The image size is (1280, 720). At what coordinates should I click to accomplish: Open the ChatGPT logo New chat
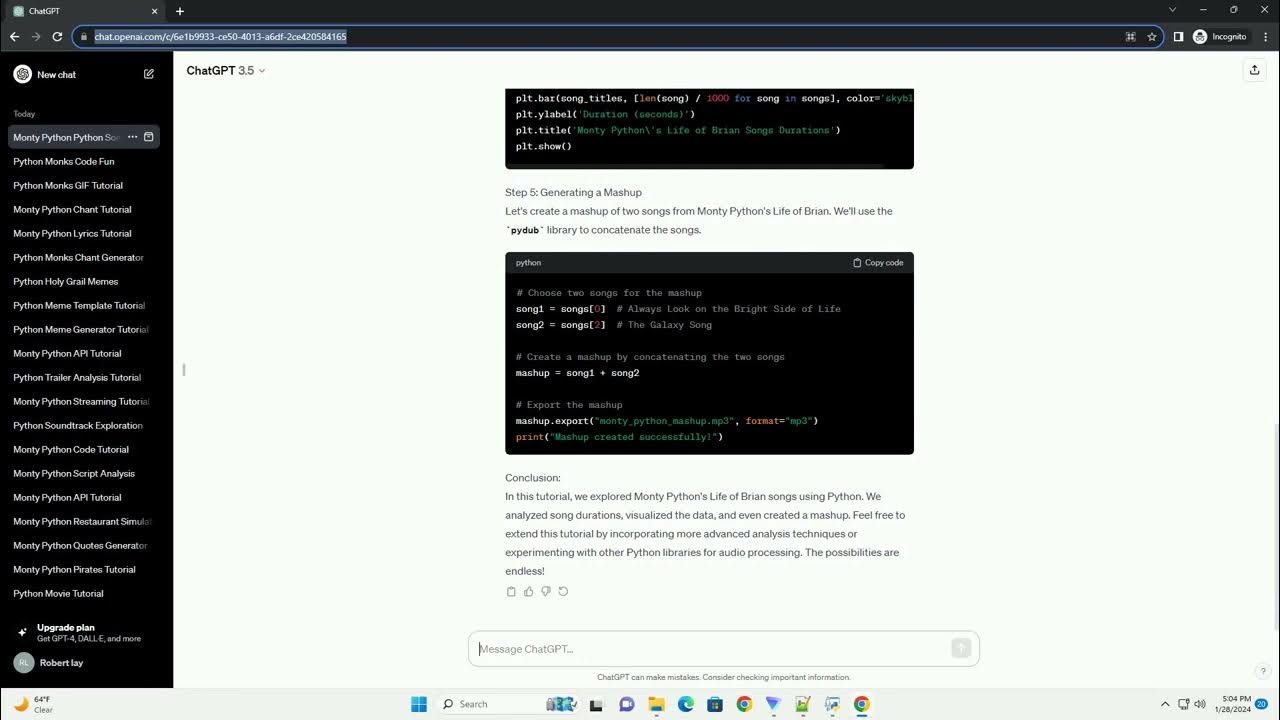click(23, 74)
